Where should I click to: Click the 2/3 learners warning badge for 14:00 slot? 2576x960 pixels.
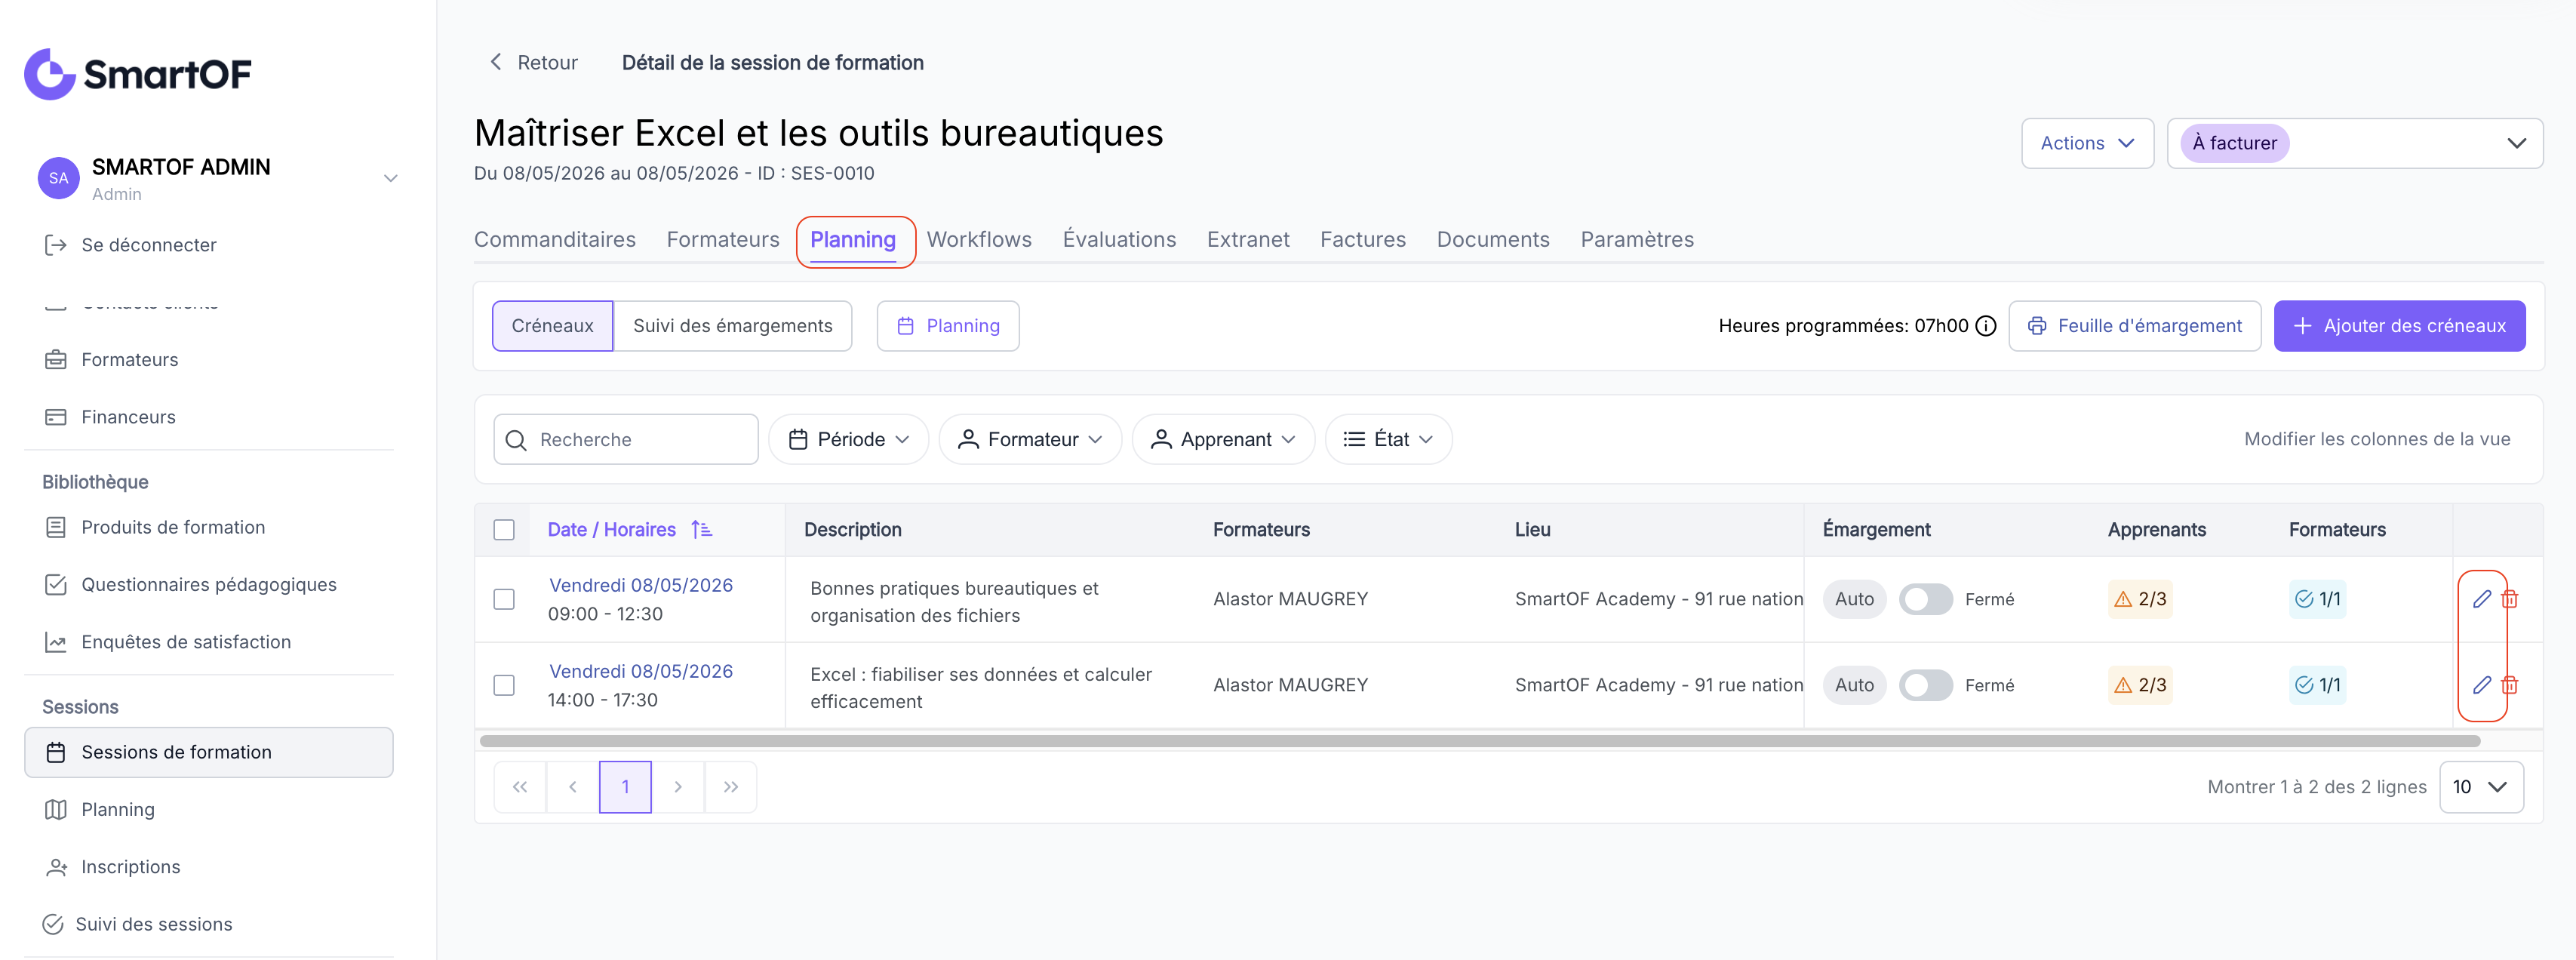[x=2140, y=685]
